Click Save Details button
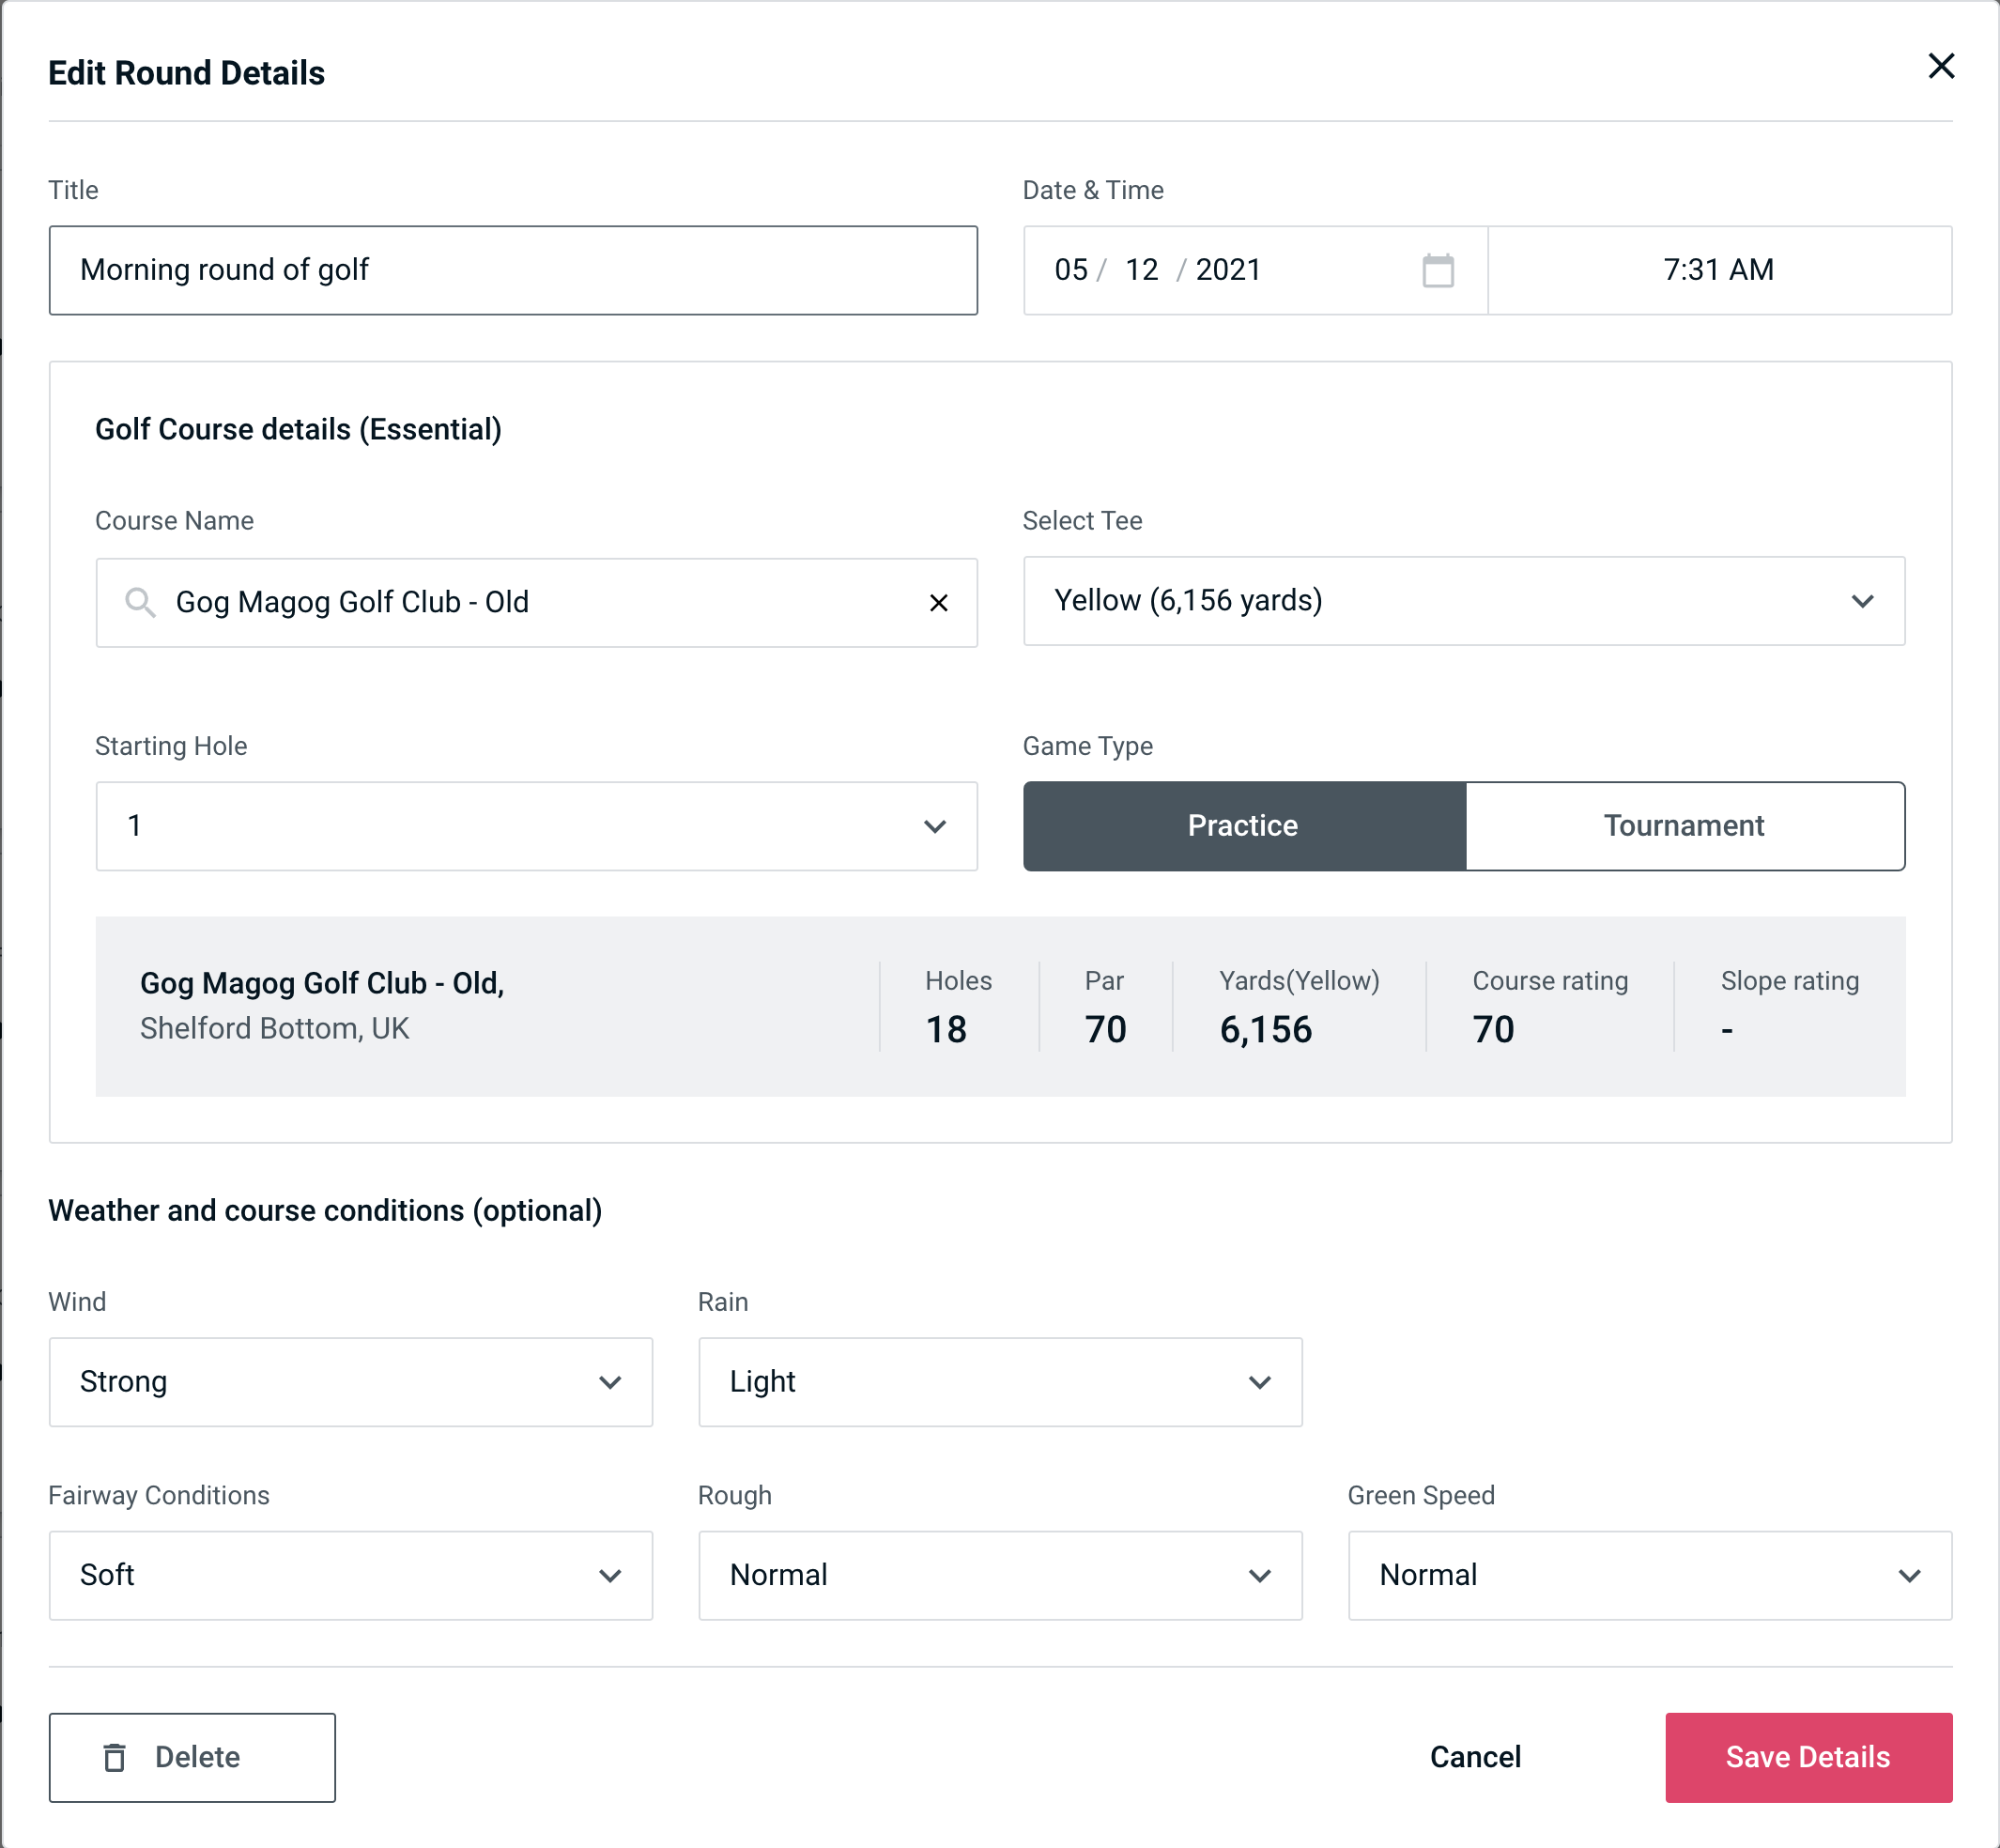The image size is (2000, 1848). click(x=1807, y=1756)
